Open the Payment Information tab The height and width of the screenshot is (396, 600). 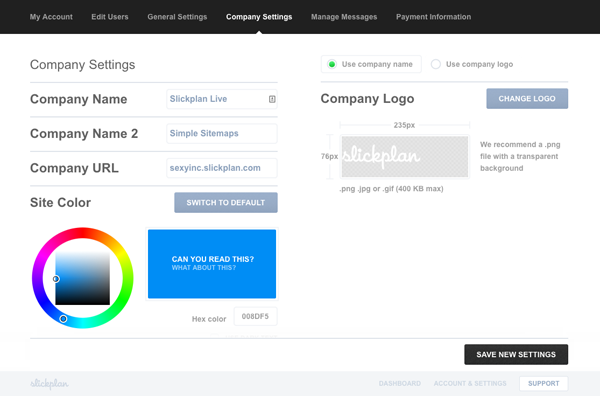[434, 17]
